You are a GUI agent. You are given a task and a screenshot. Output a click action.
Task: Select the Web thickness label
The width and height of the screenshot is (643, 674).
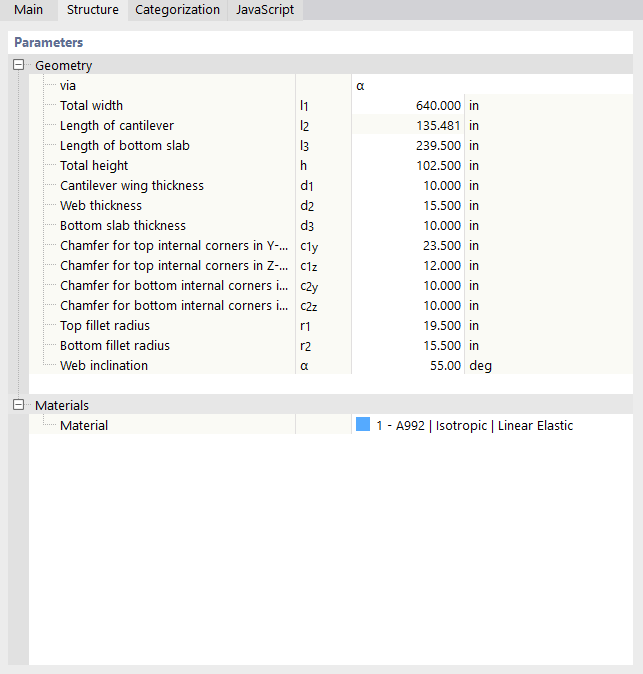pyautogui.click(x=101, y=205)
